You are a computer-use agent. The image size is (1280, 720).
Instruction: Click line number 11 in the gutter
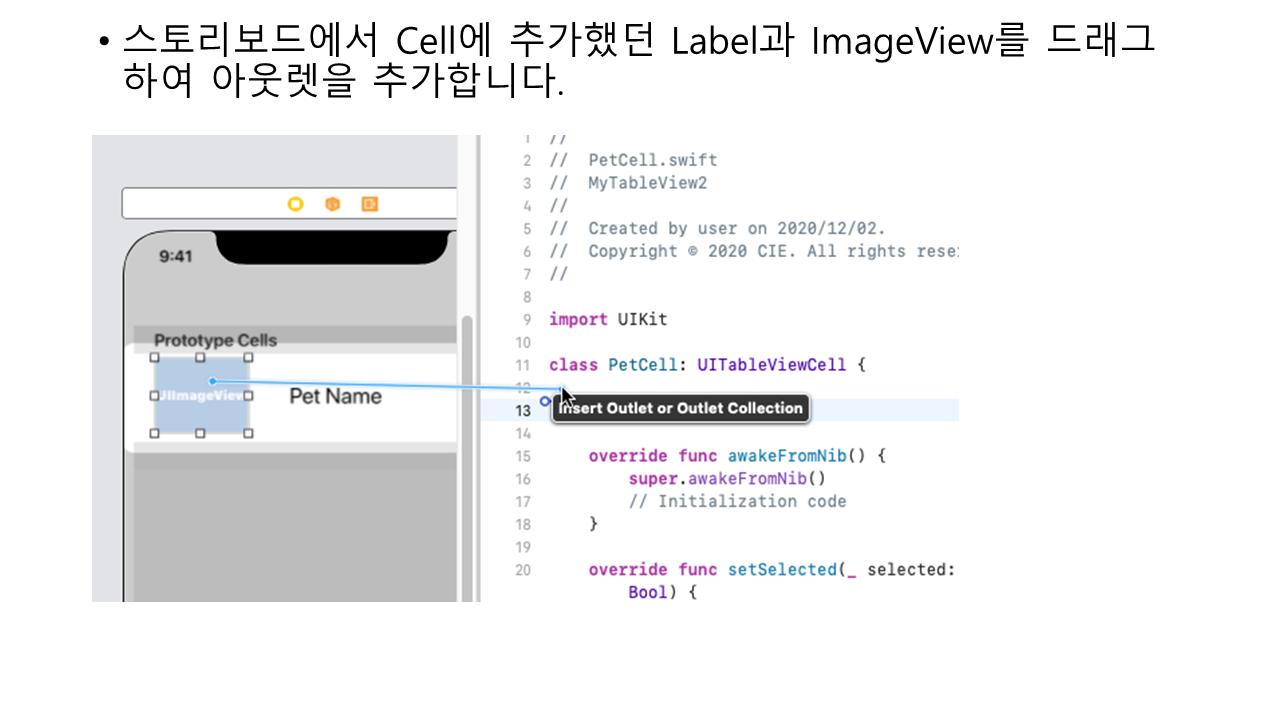click(x=523, y=366)
